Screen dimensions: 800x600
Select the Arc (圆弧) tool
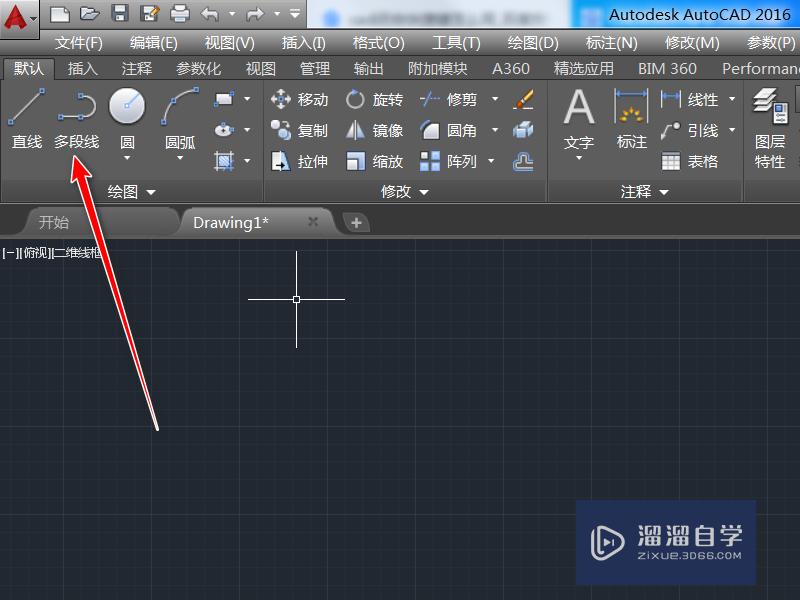pos(180,118)
